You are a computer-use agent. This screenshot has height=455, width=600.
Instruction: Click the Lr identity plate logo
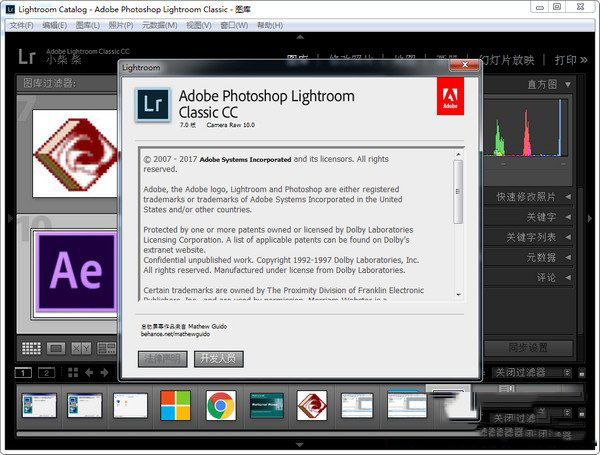tap(27, 57)
